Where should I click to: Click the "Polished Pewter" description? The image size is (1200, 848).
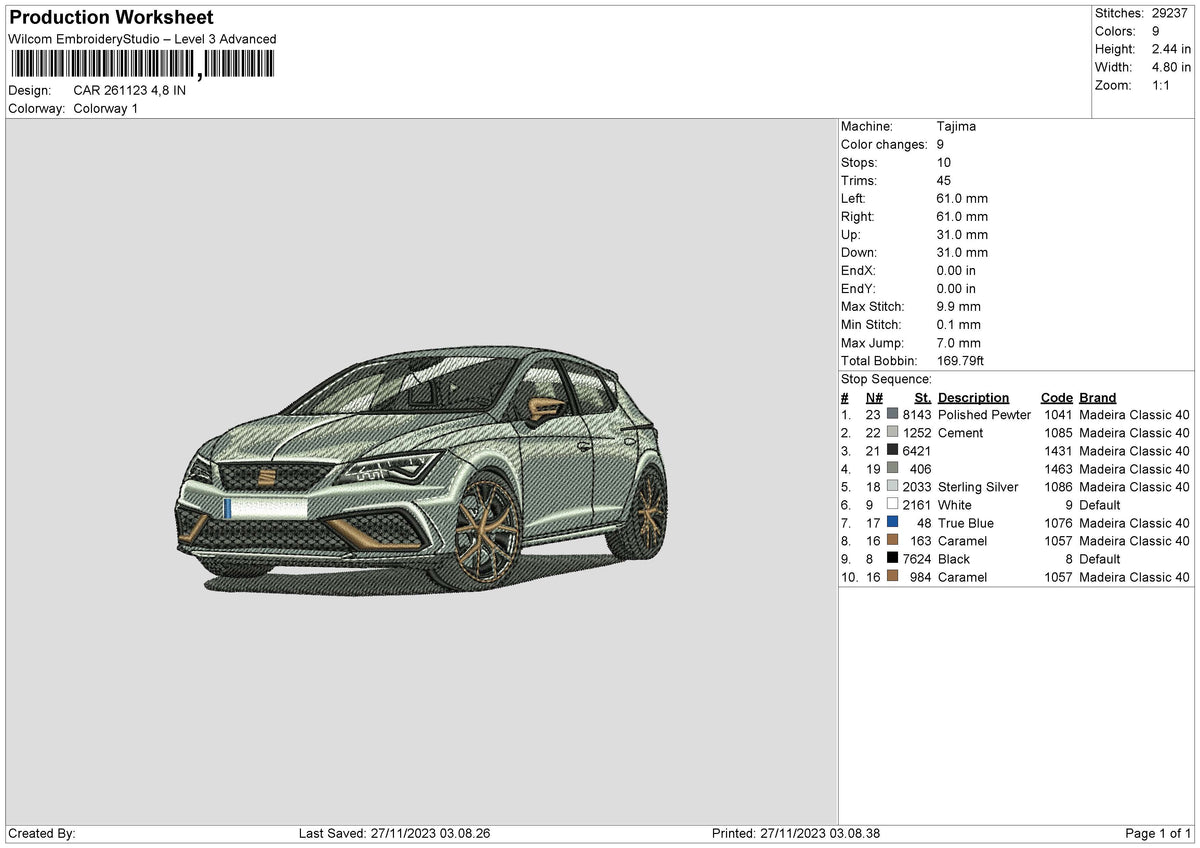pyautogui.click(x=984, y=415)
